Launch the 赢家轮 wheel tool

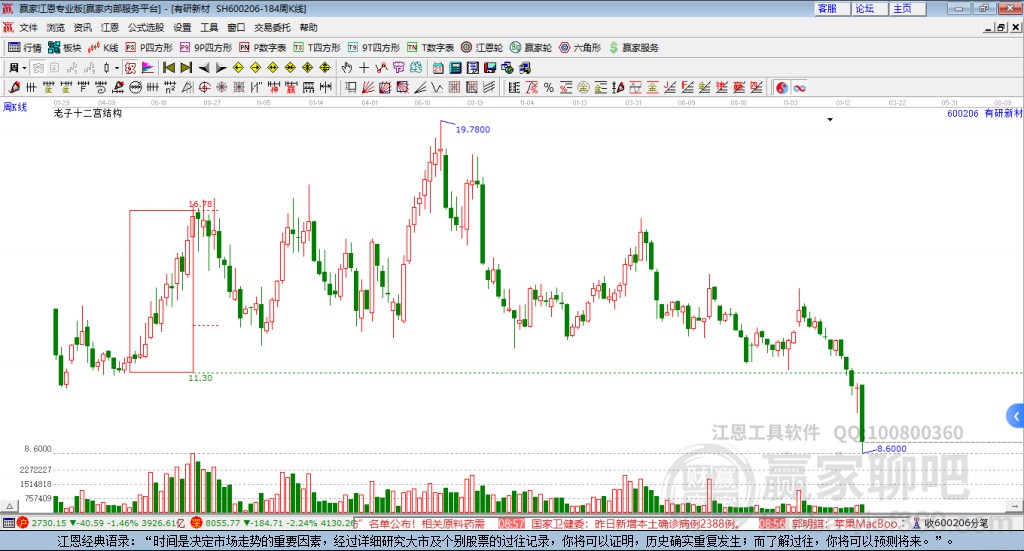pyautogui.click(x=531, y=48)
